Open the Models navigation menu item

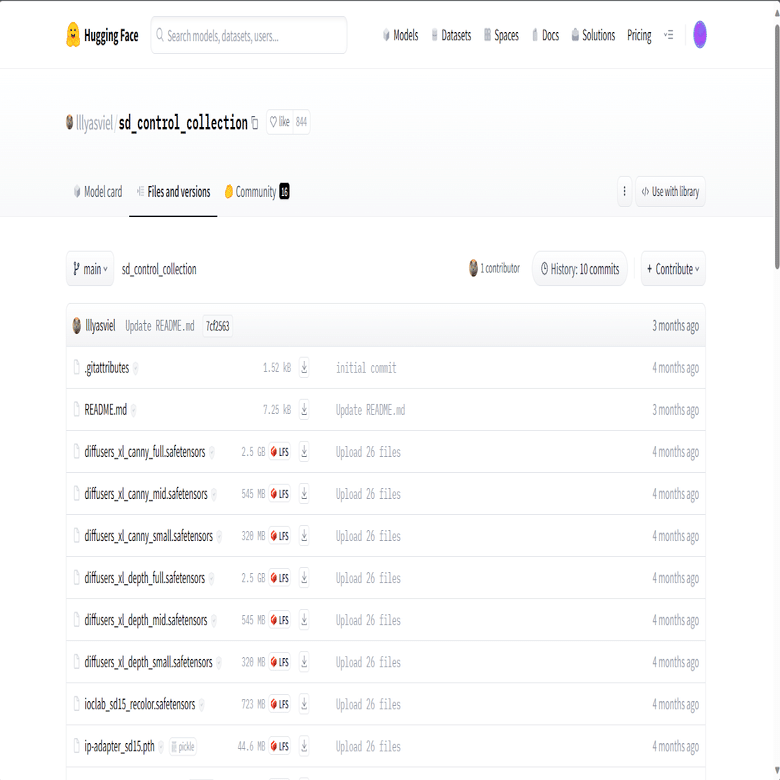tap(400, 35)
